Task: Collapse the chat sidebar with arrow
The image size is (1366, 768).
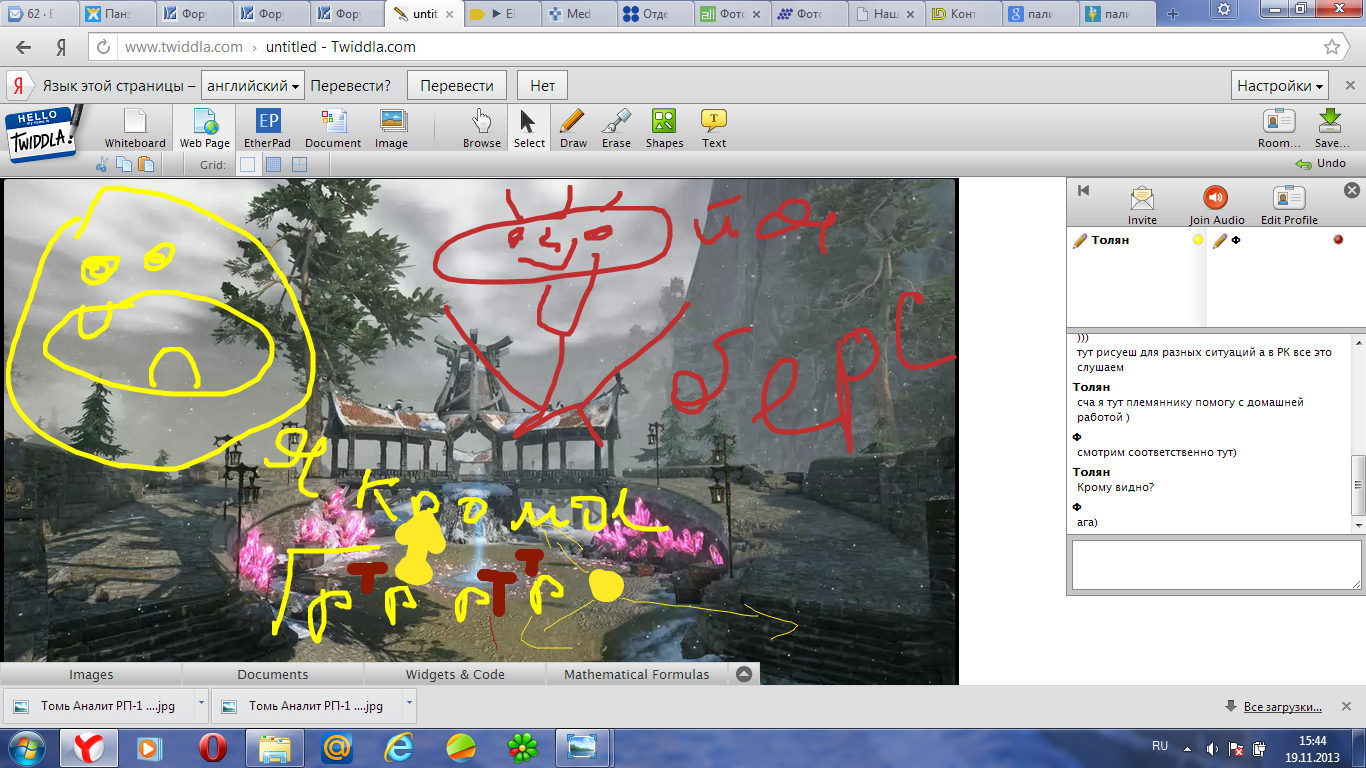Action: pyautogui.click(x=1083, y=190)
